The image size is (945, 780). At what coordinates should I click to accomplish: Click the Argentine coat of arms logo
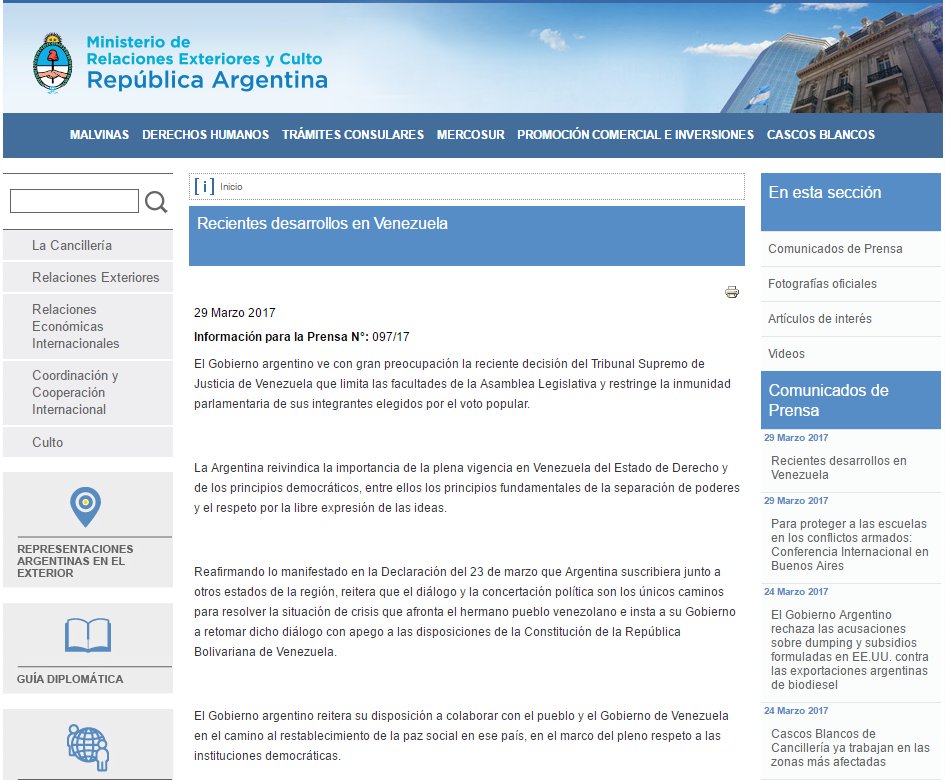click(x=53, y=62)
